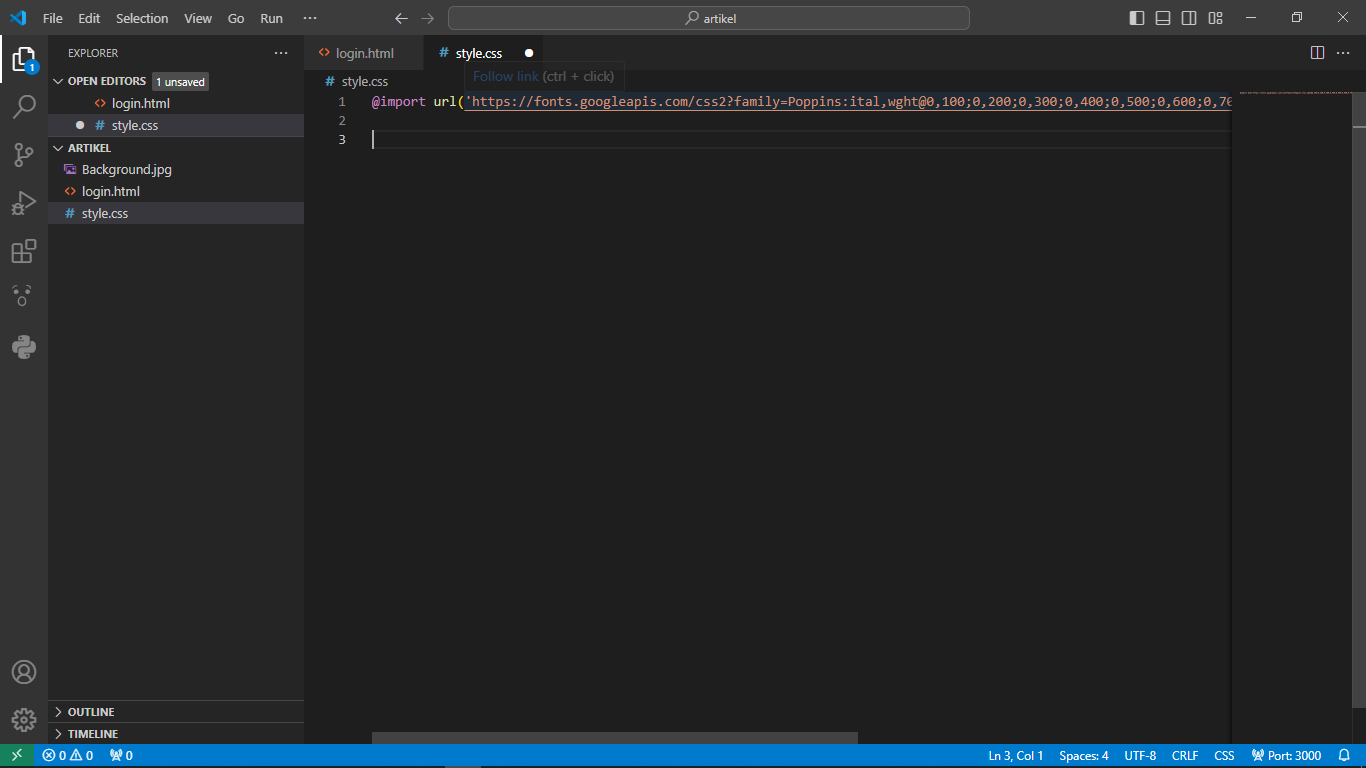Follow the Google Fonts URL link
Viewport: 1366px width, 768px height.
[846, 102]
